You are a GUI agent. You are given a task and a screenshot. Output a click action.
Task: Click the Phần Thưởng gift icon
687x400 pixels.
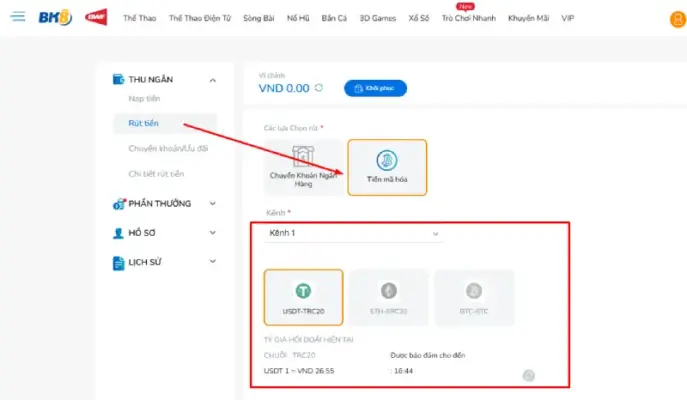tap(119, 204)
